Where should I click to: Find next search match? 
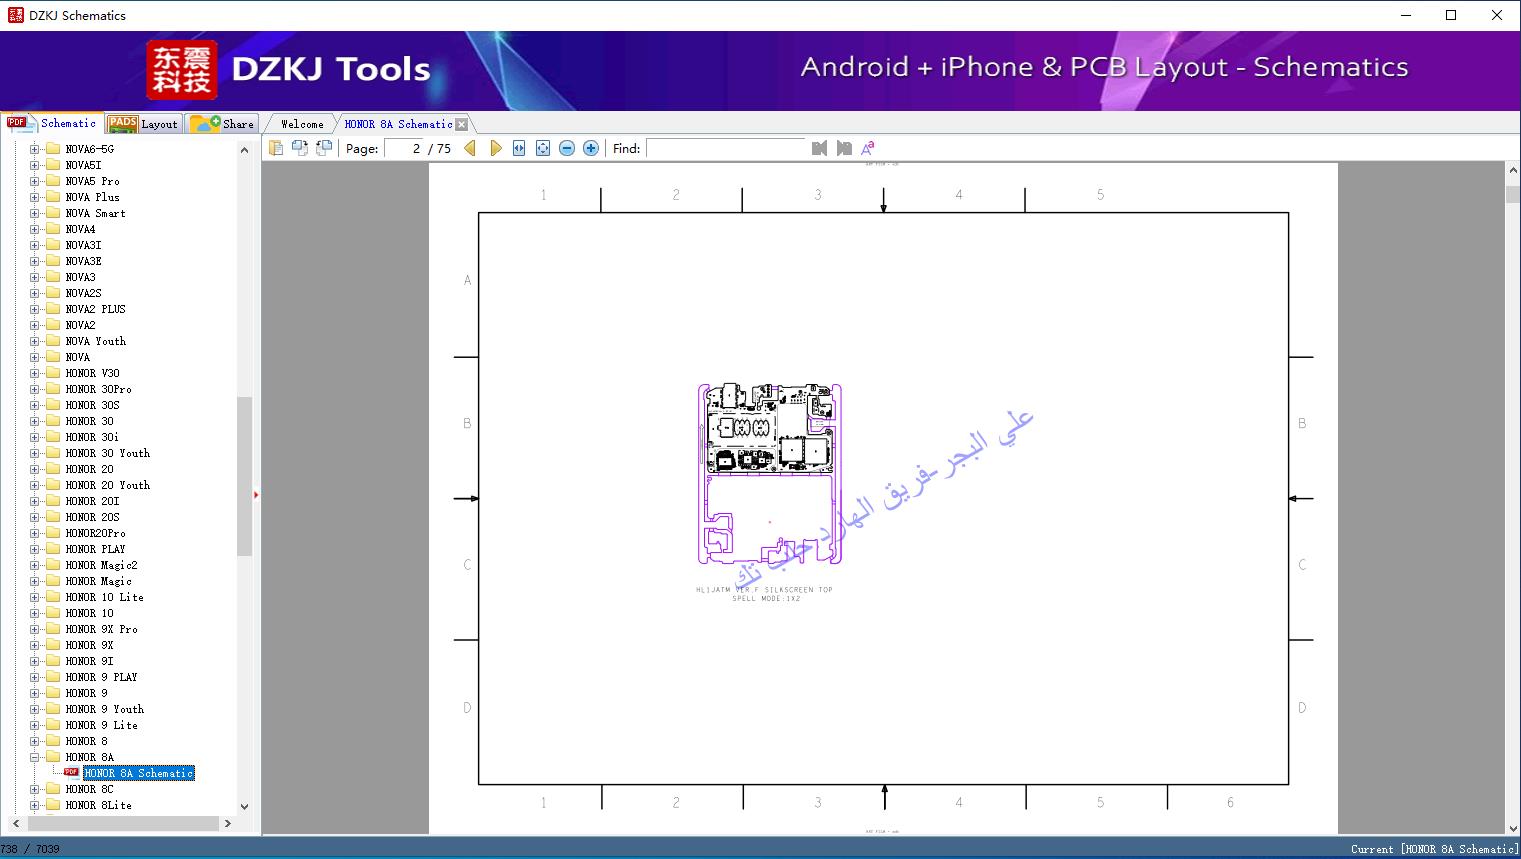coord(844,148)
